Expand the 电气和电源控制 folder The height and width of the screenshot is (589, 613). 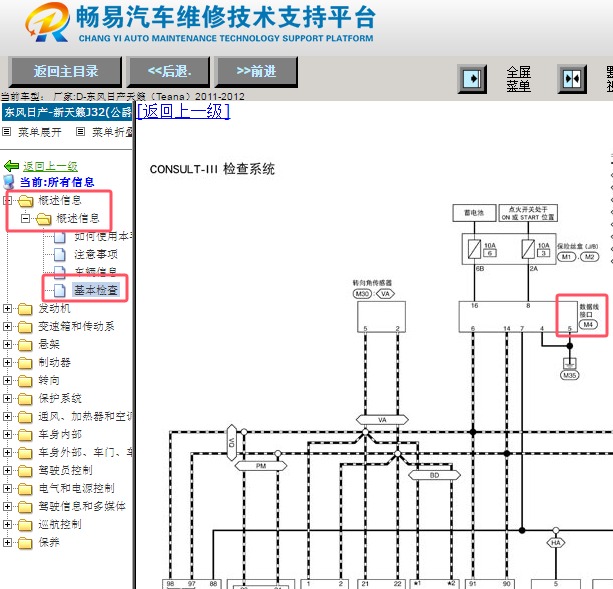7,488
